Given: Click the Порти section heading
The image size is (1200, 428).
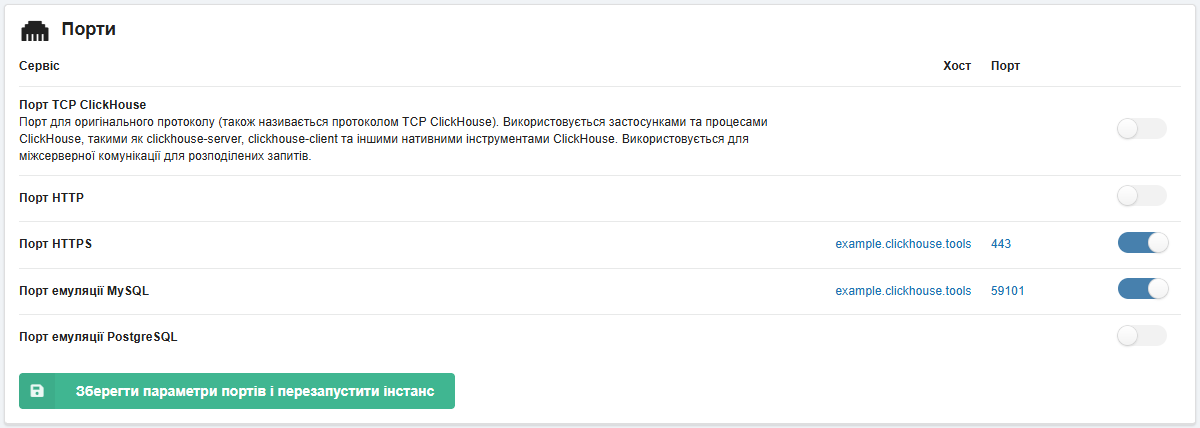Looking at the screenshot, I should tap(89, 30).
